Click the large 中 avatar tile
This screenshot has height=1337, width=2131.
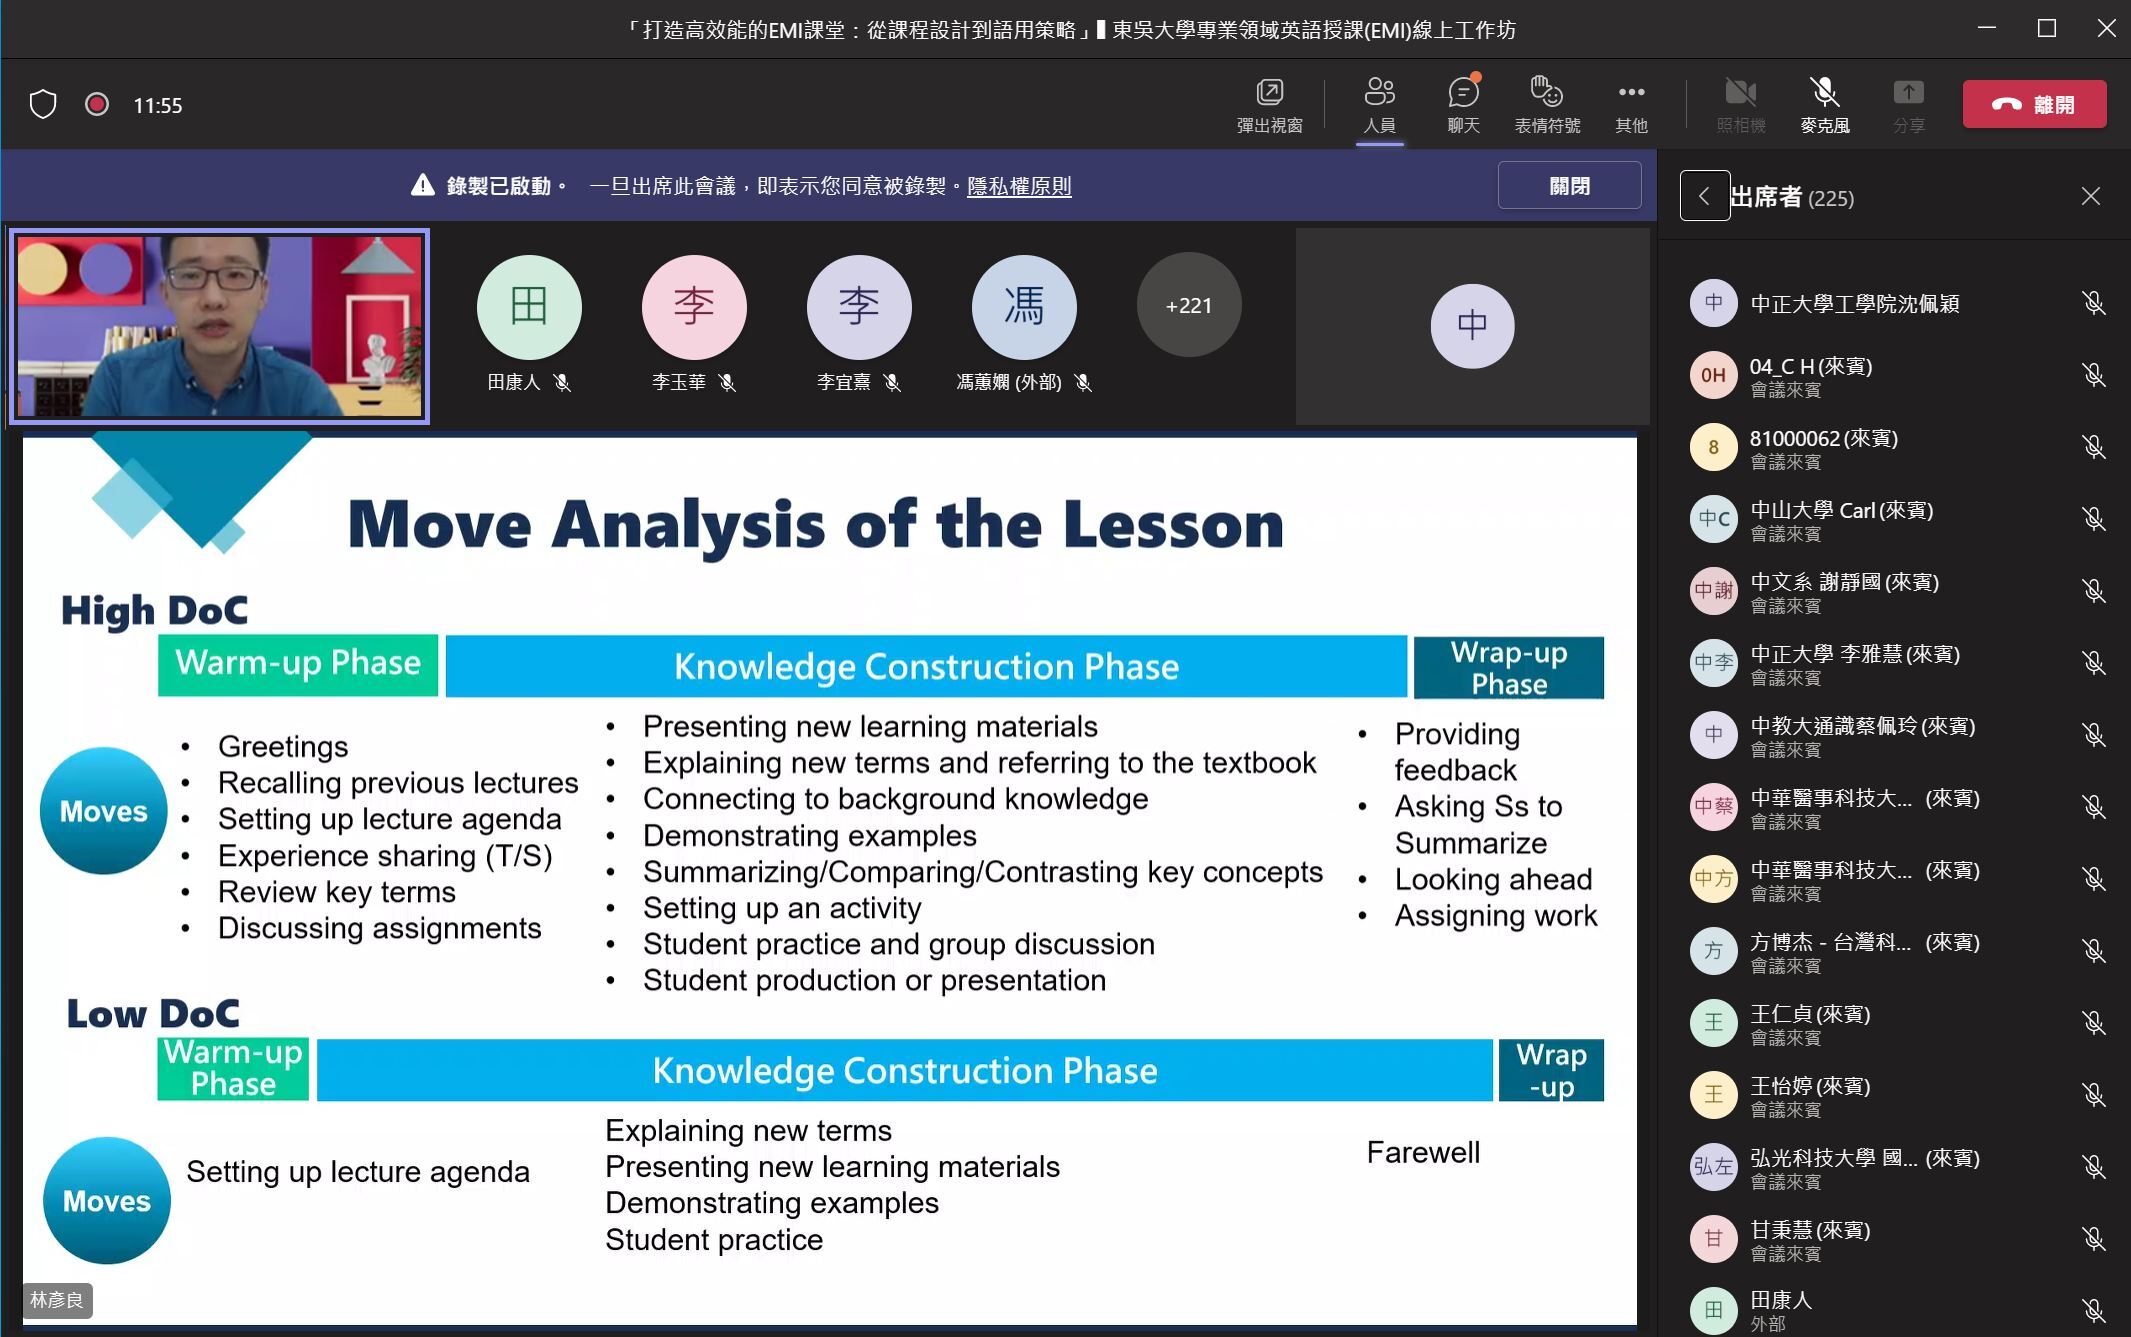coord(1472,326)
